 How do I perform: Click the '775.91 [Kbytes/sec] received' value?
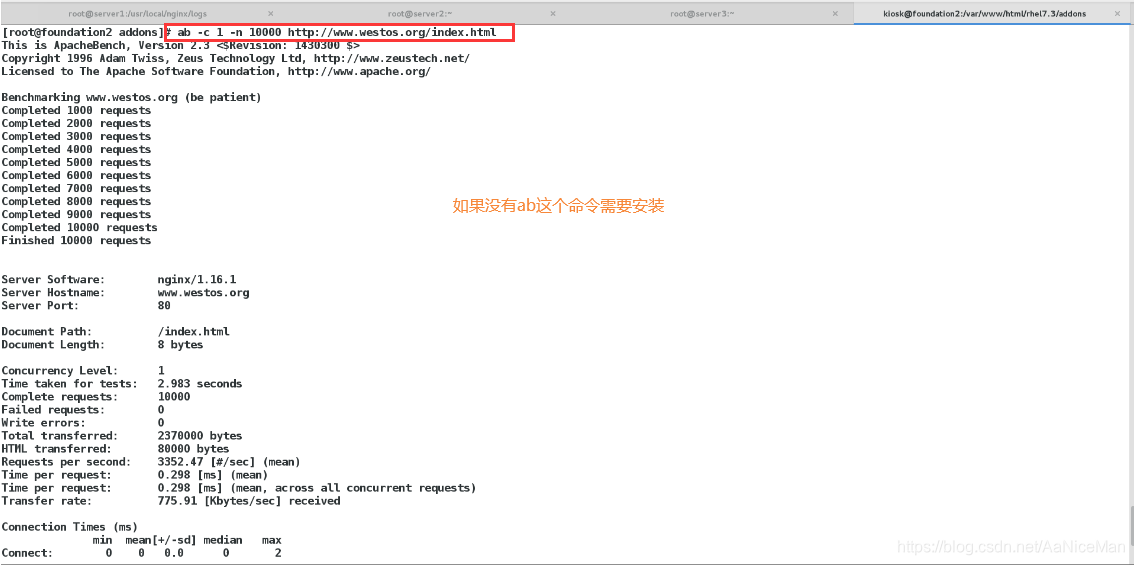tap(249, 501)
